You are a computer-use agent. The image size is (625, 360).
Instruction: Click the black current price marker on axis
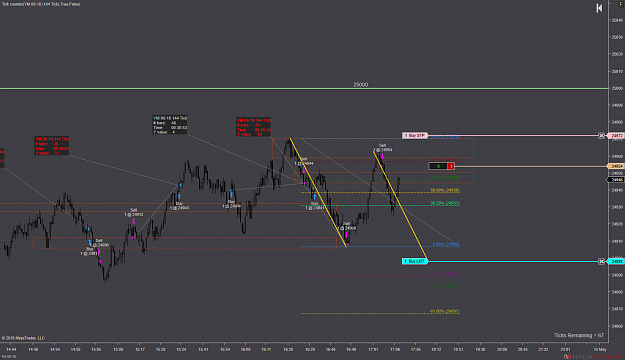point(616,180)
